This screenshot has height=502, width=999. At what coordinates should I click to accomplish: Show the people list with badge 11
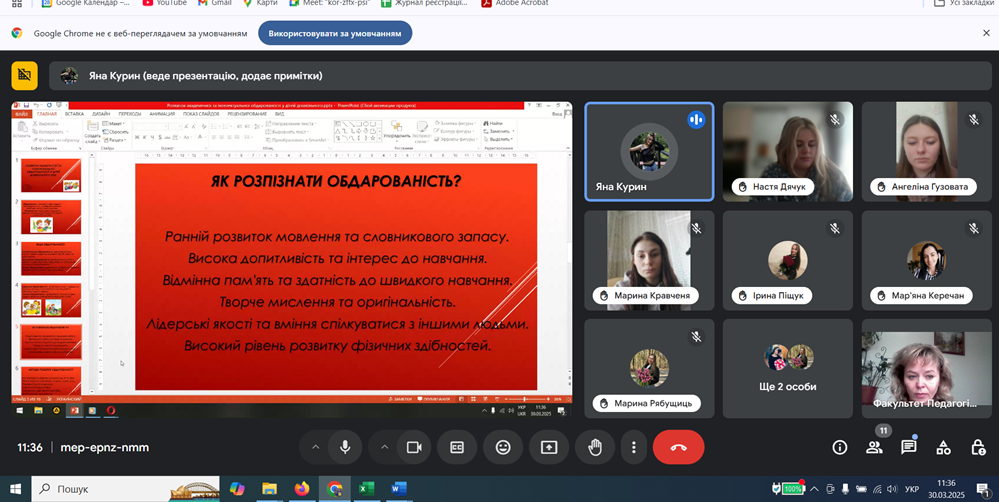875,447
